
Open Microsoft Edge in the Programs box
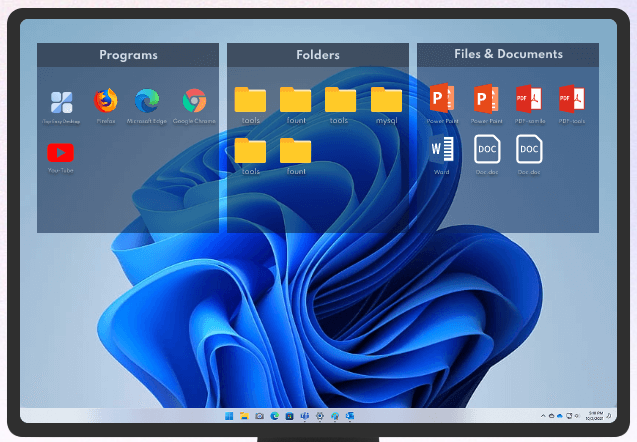pos(148,101)
